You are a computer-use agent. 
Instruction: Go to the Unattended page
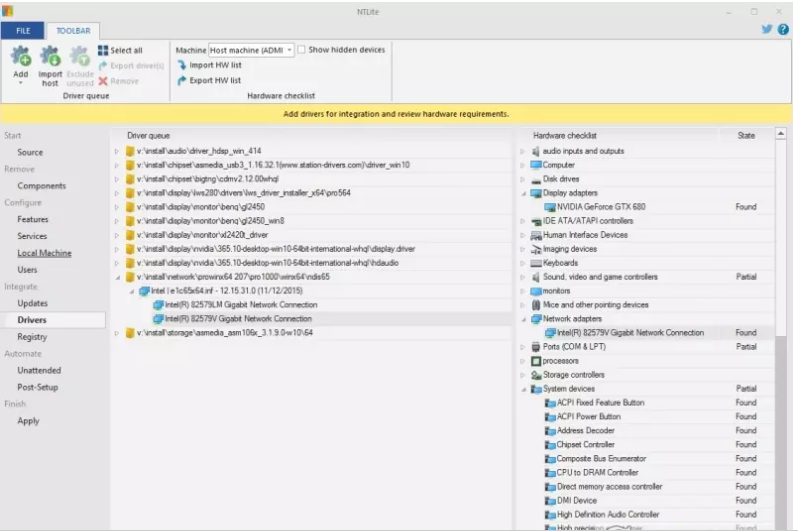[x=39, y=371]
